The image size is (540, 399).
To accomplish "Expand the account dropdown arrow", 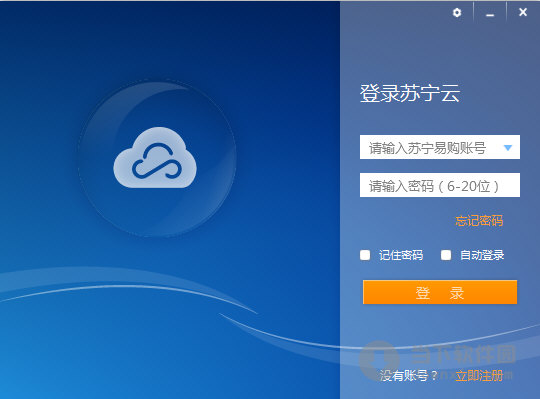I will coord(508,148).
